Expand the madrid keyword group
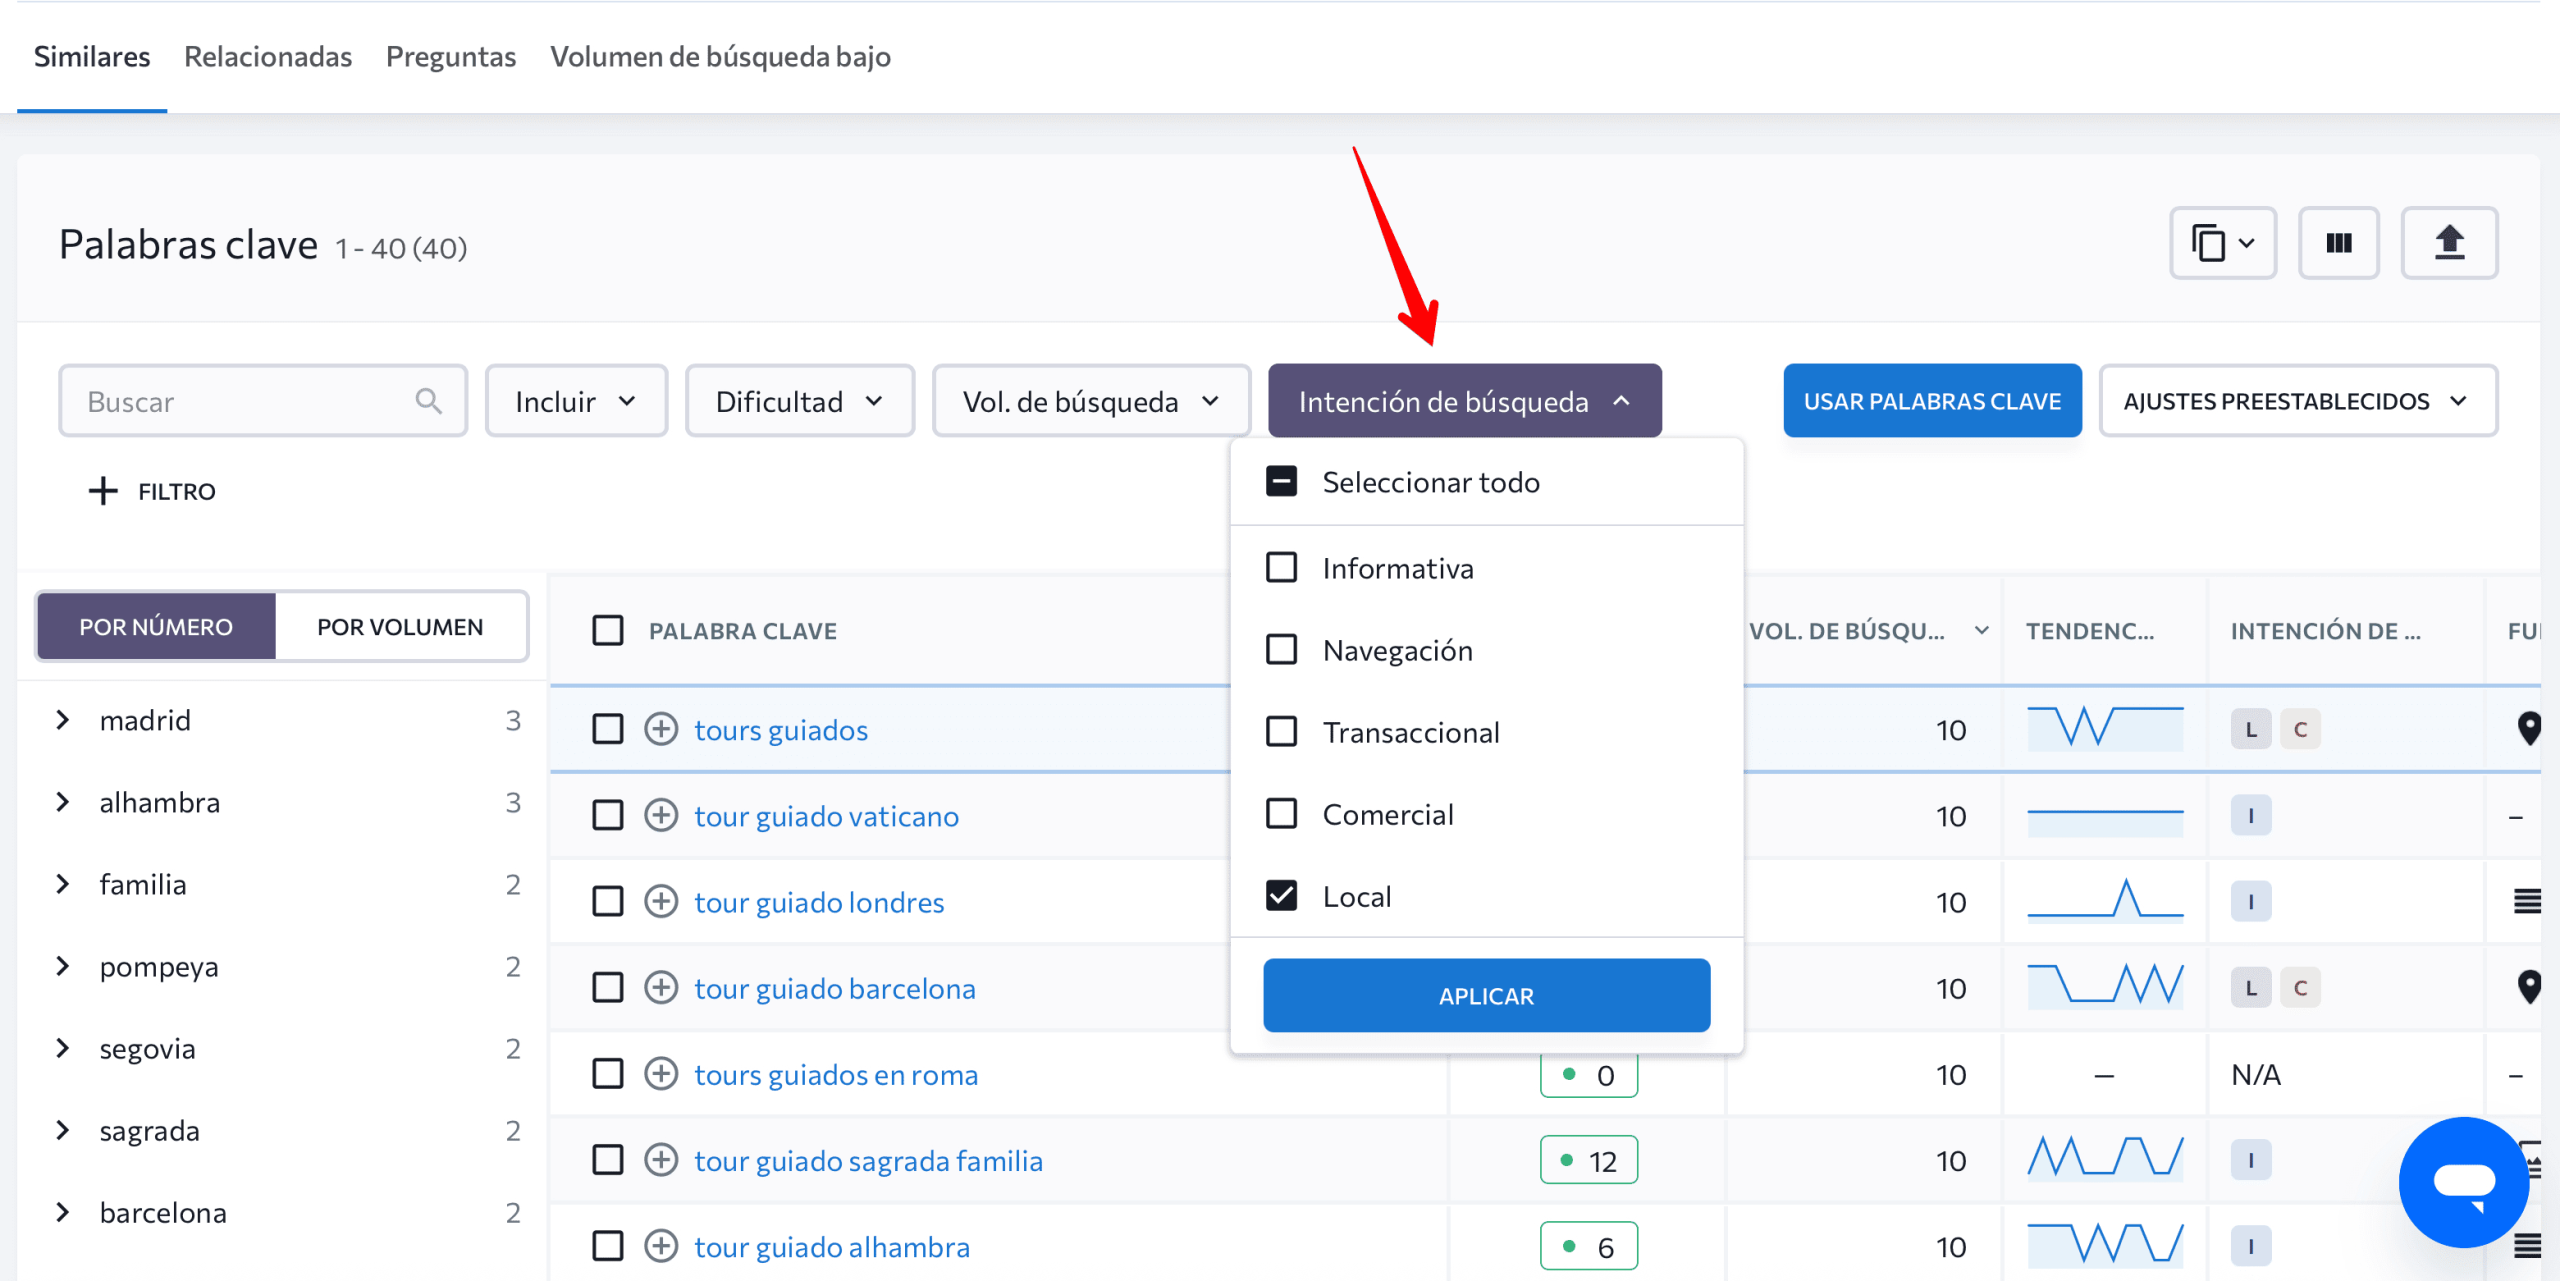The height and width of the screenshot is (1281, 2560). 63,720
